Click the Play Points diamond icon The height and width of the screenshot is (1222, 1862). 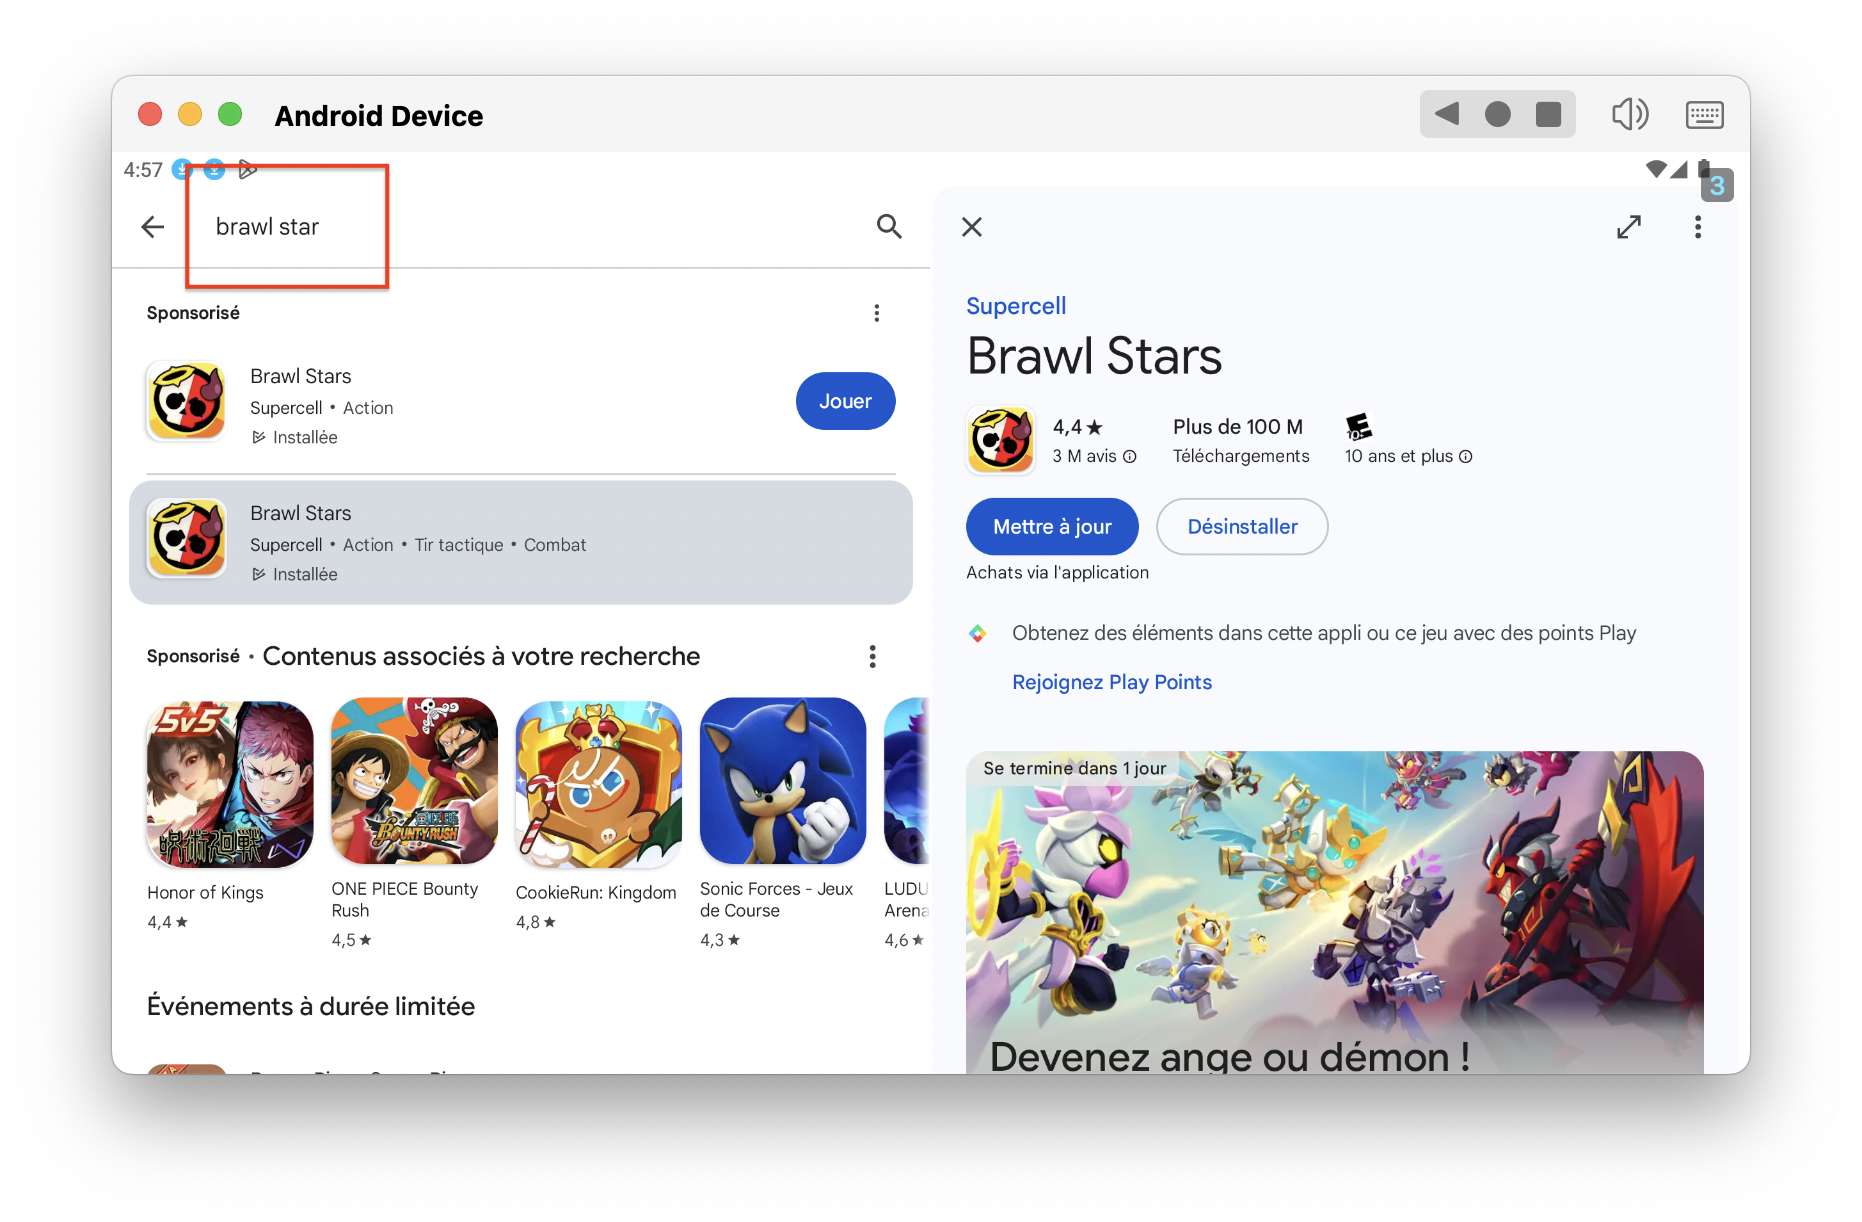click(978, 633)
